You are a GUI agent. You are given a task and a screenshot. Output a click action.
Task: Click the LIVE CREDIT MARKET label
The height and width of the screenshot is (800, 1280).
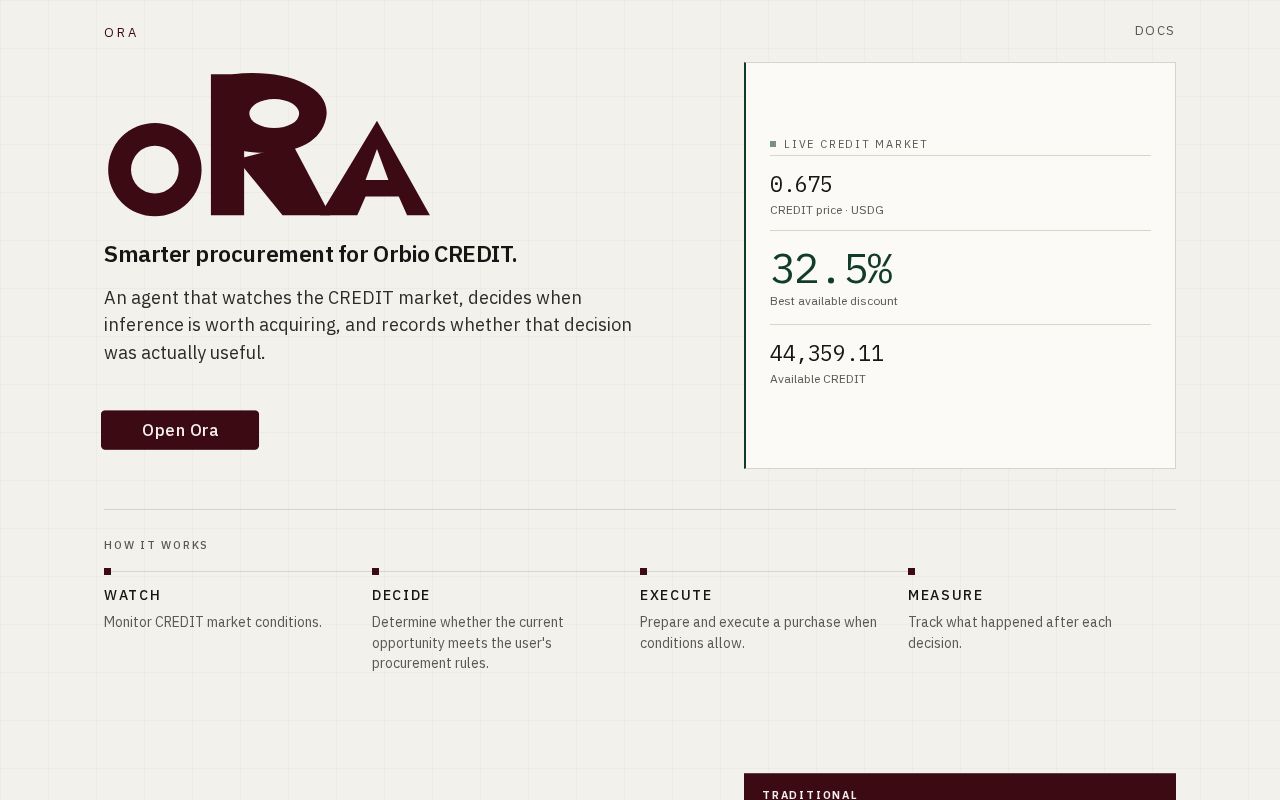pyautogui.click(x=856, y=144)
